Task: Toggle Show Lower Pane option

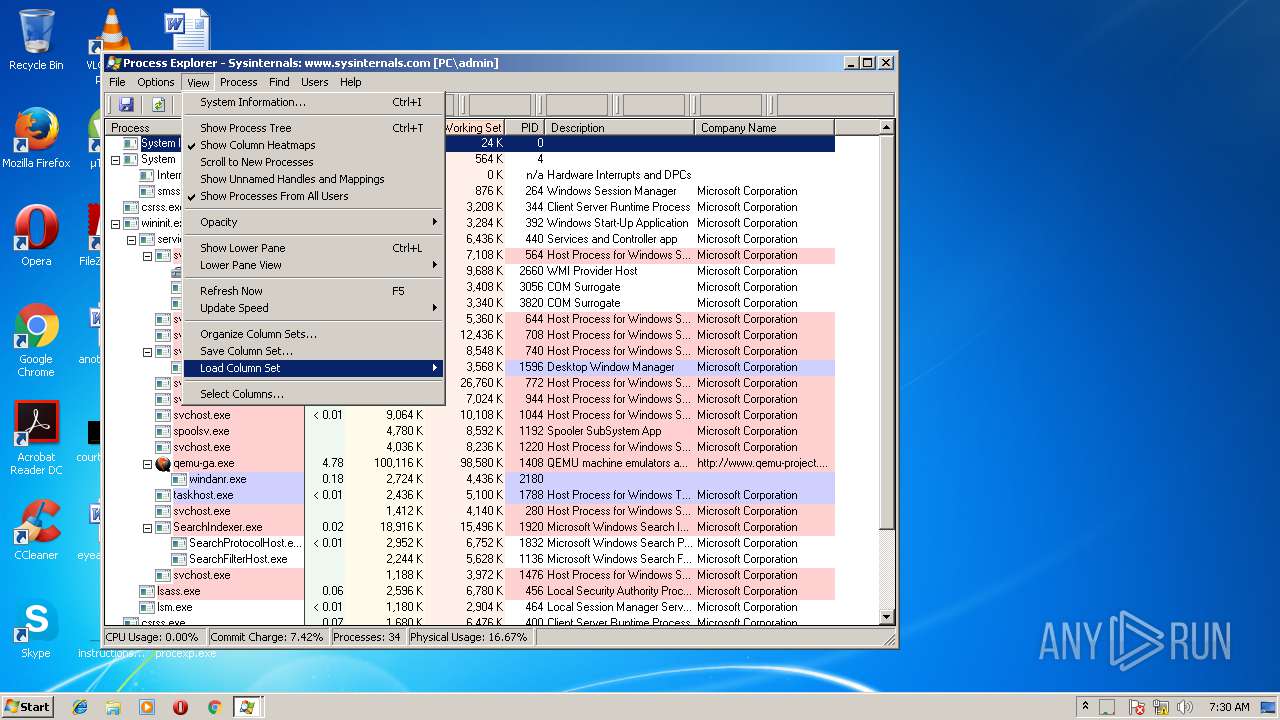Action: point(313,248)
